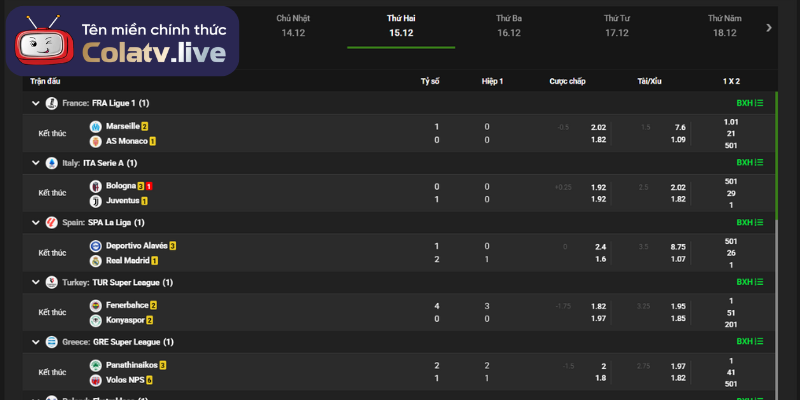Click the 2.02 handicap odds for Marseille
The image size is (800, 400).
(598, 127)
